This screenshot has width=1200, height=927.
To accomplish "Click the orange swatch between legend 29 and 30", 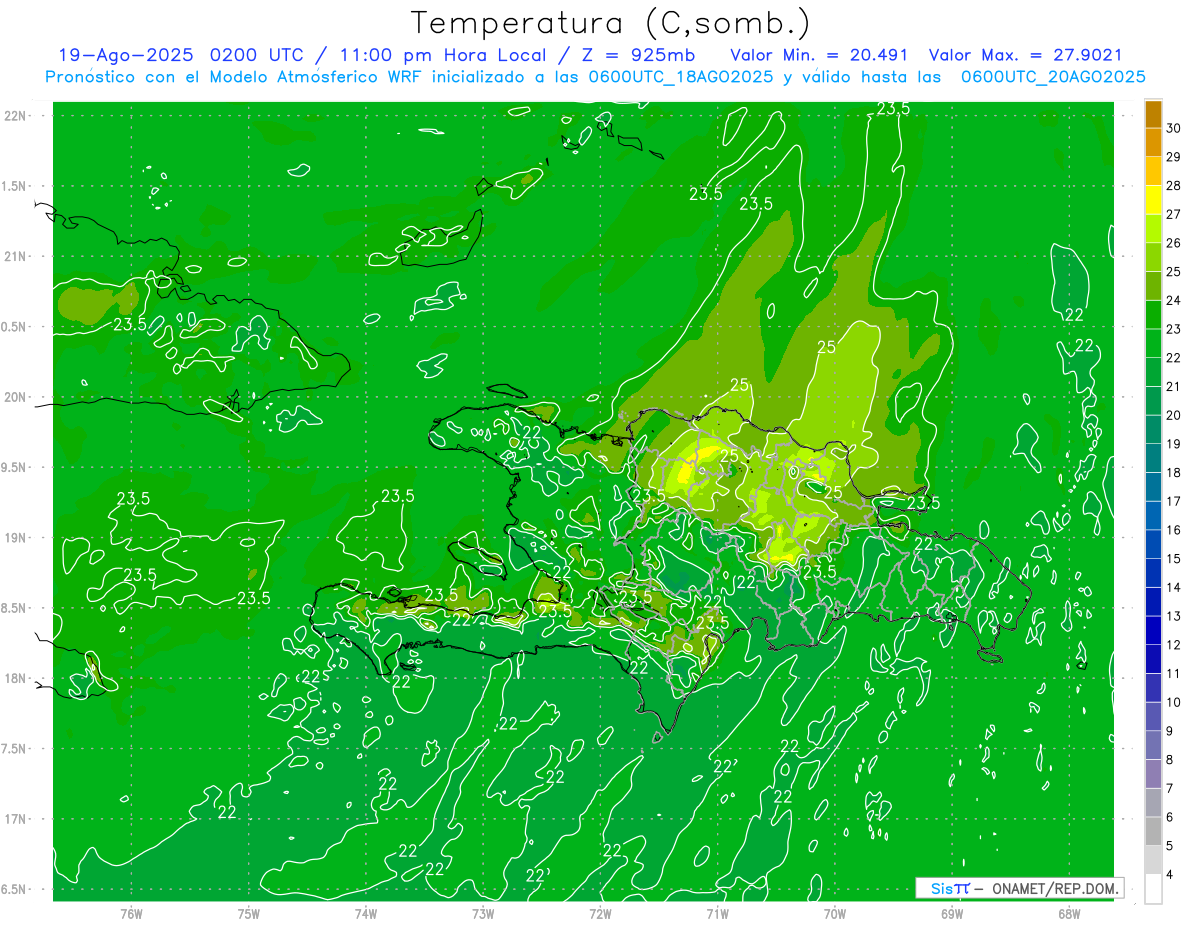I will coord(1153,142).
